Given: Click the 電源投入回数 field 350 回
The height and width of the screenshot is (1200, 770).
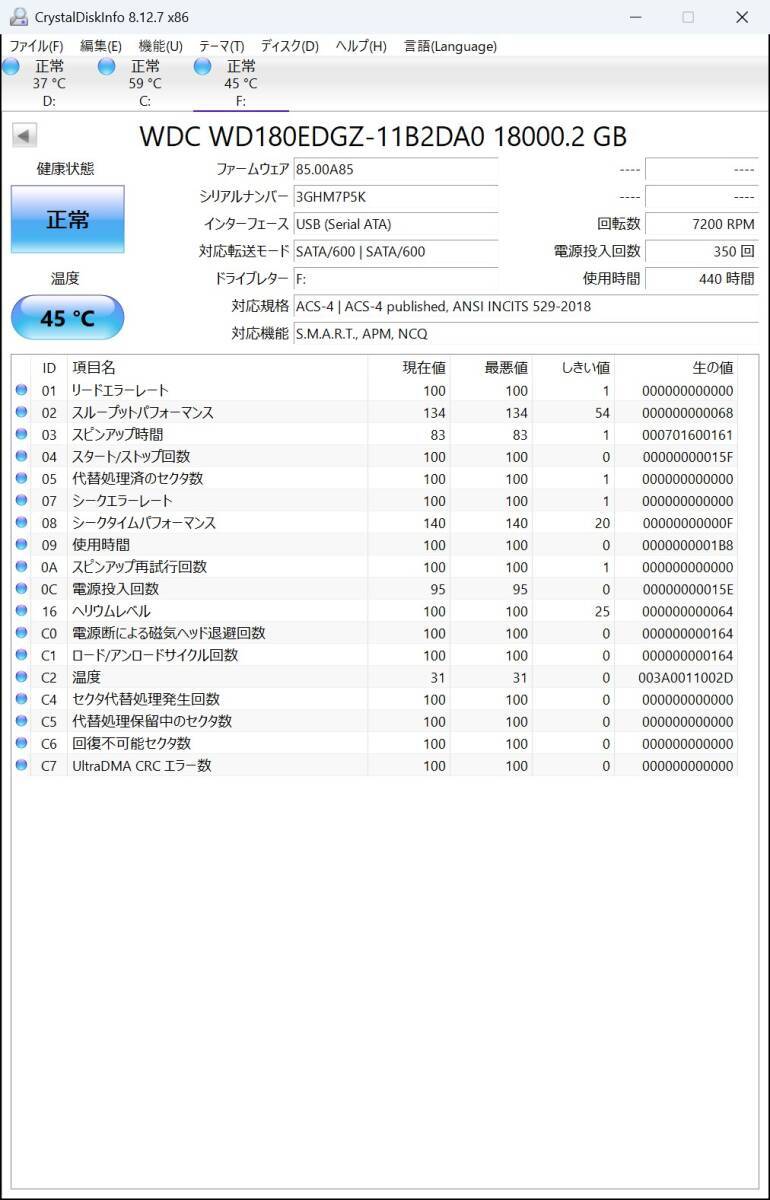Looking at the screenshot, I should (702, 252).
